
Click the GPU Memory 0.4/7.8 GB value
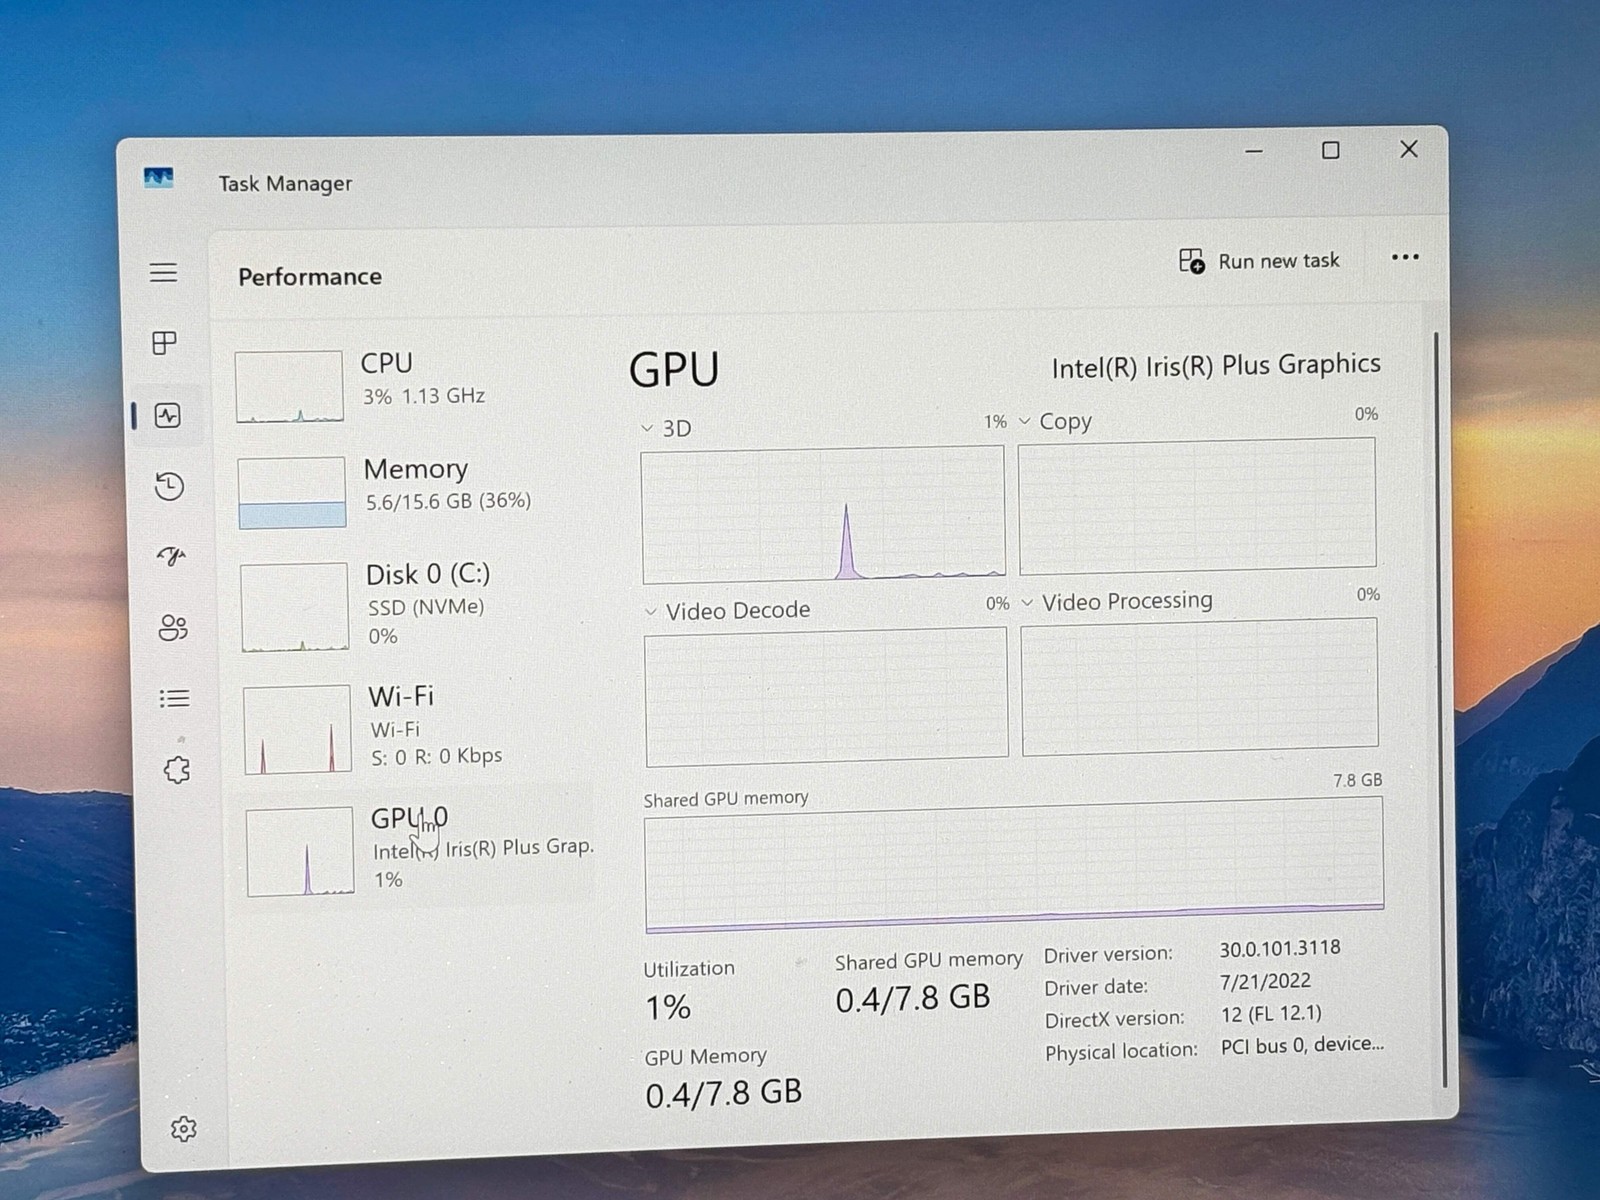[x=724, y=1093]
